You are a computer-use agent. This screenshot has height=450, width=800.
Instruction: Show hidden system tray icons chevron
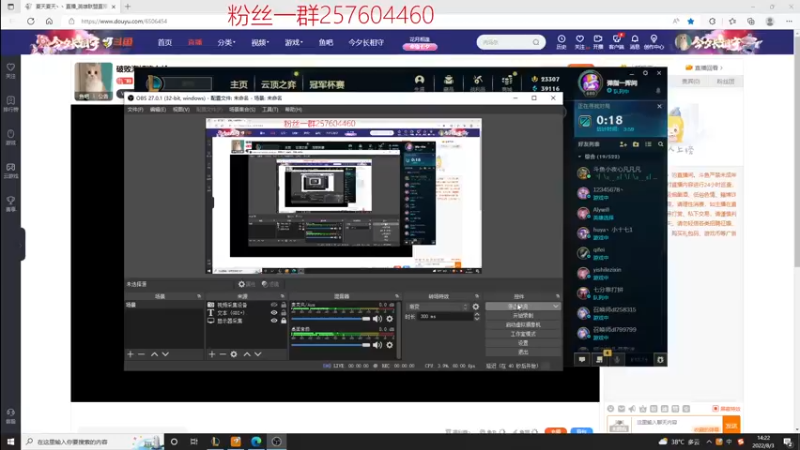[x=709, y=442]
